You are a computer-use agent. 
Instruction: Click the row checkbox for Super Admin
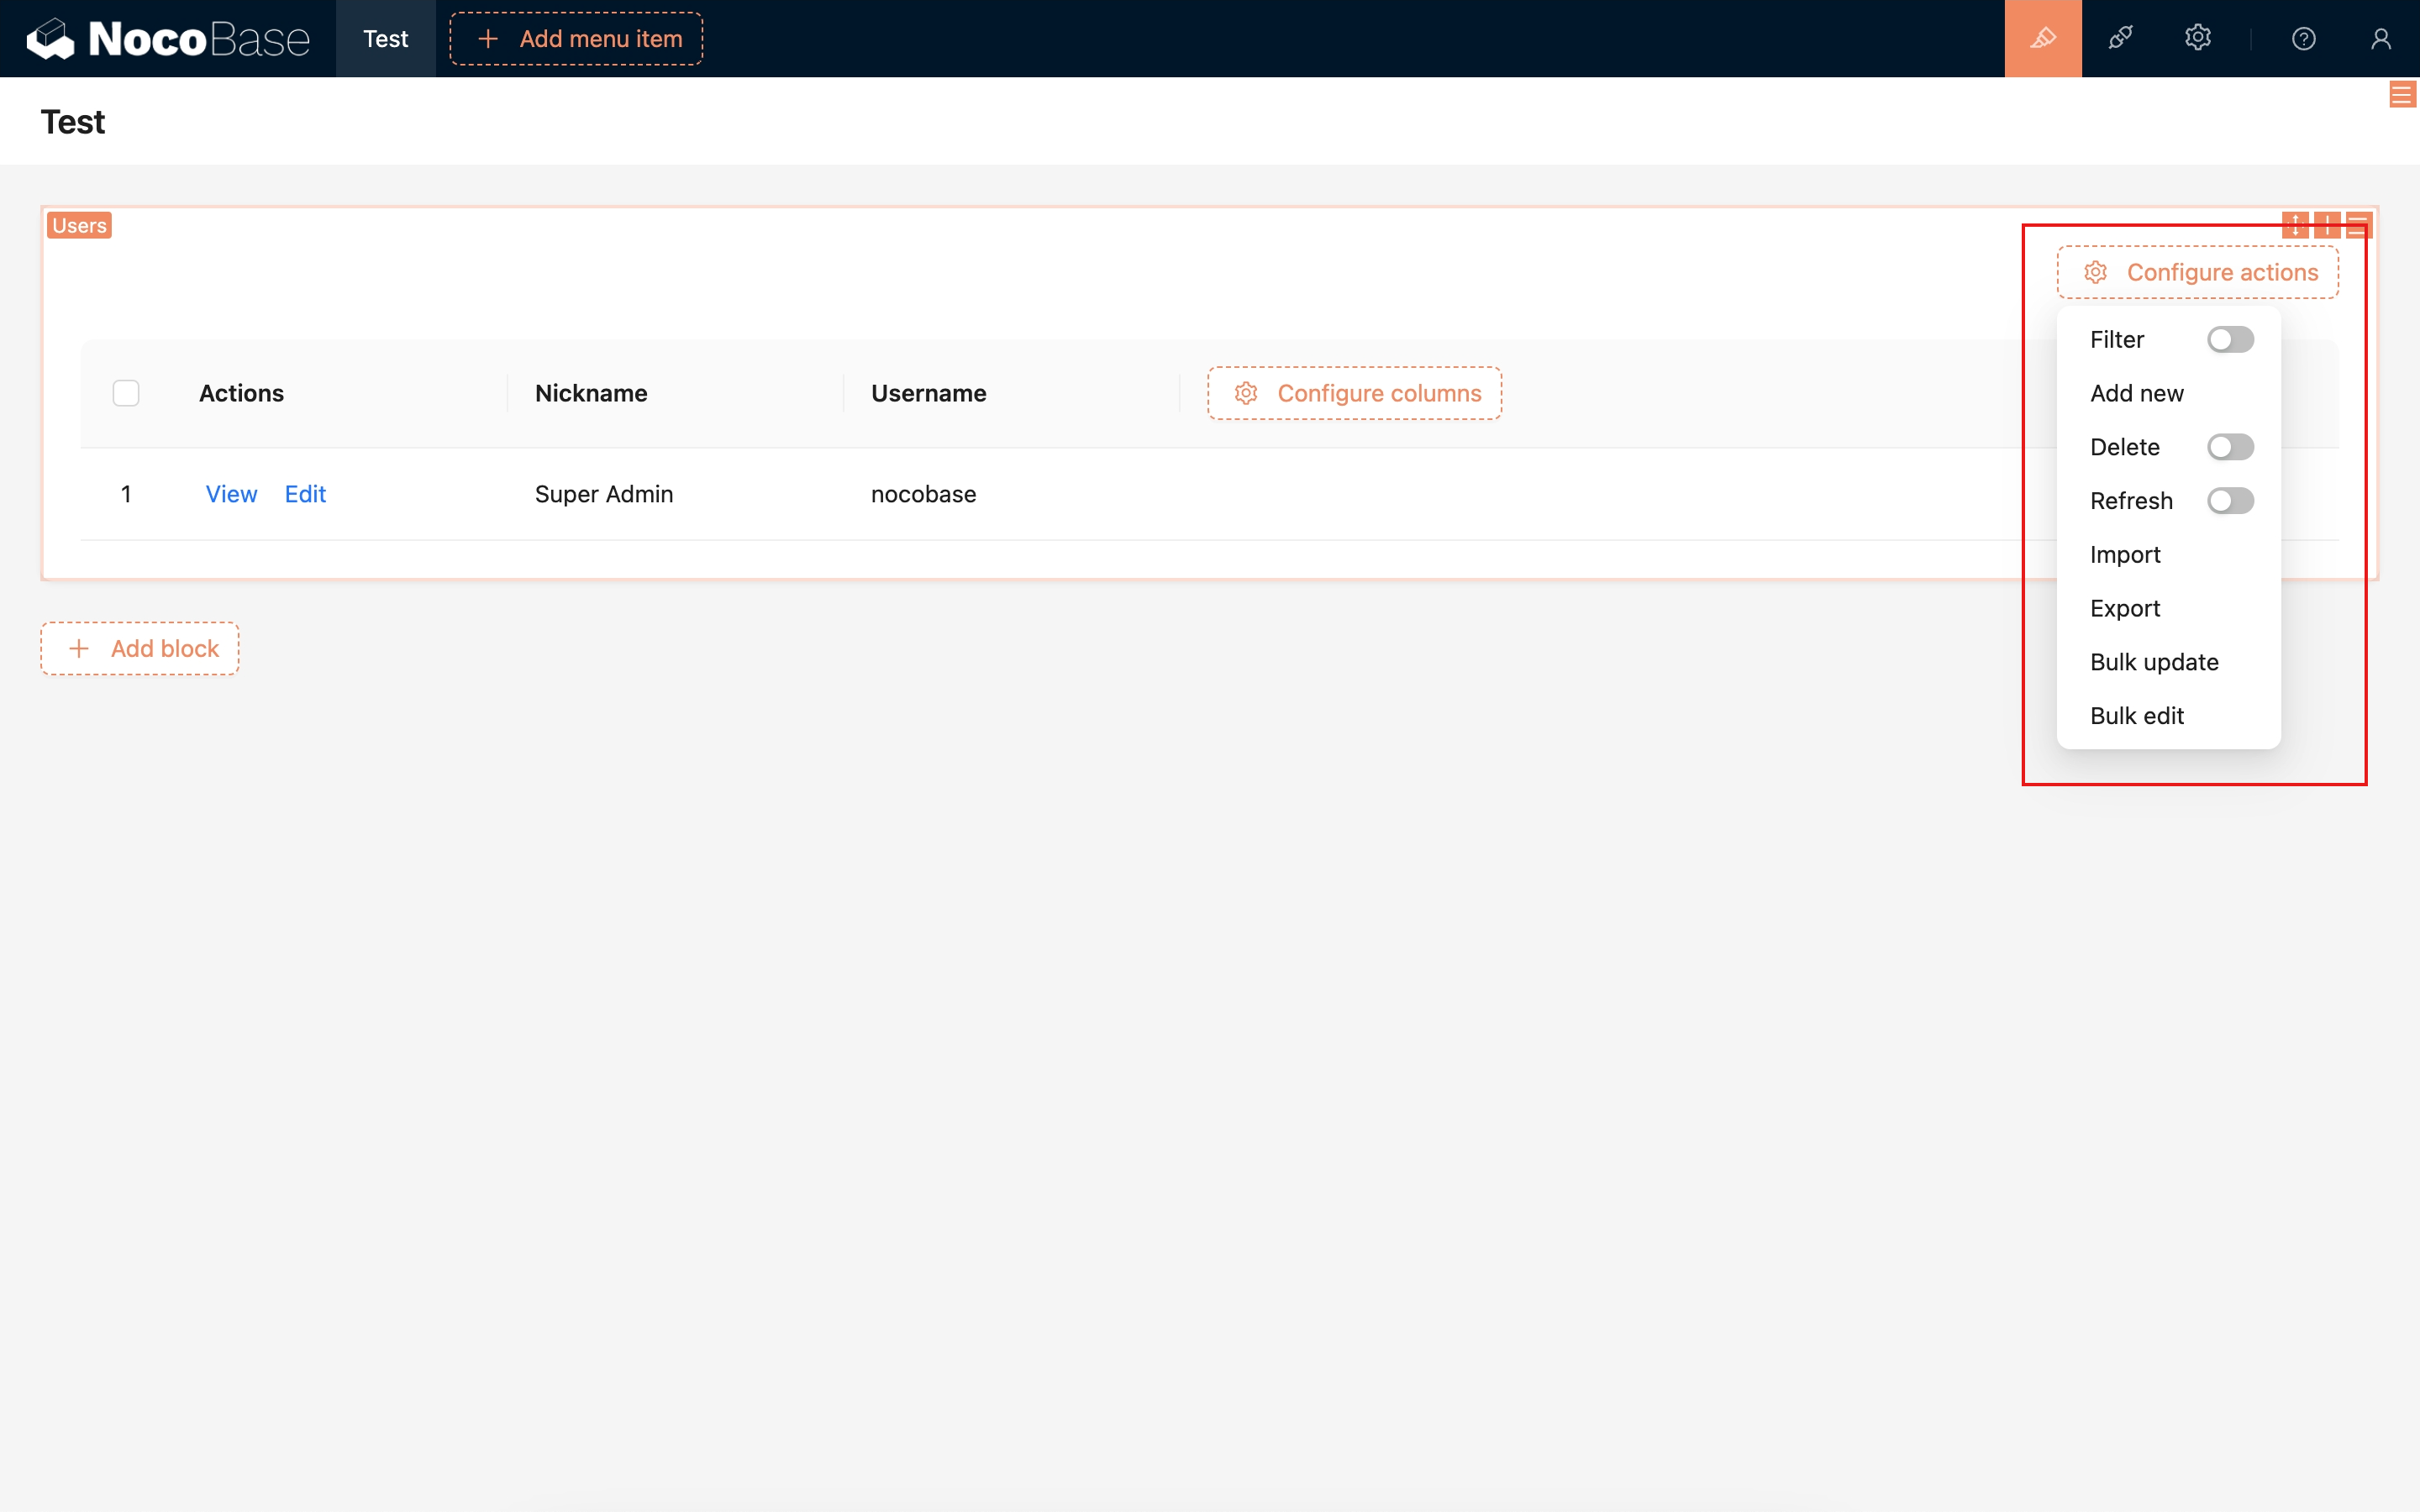pyautogui.click(x=125, y=493)
